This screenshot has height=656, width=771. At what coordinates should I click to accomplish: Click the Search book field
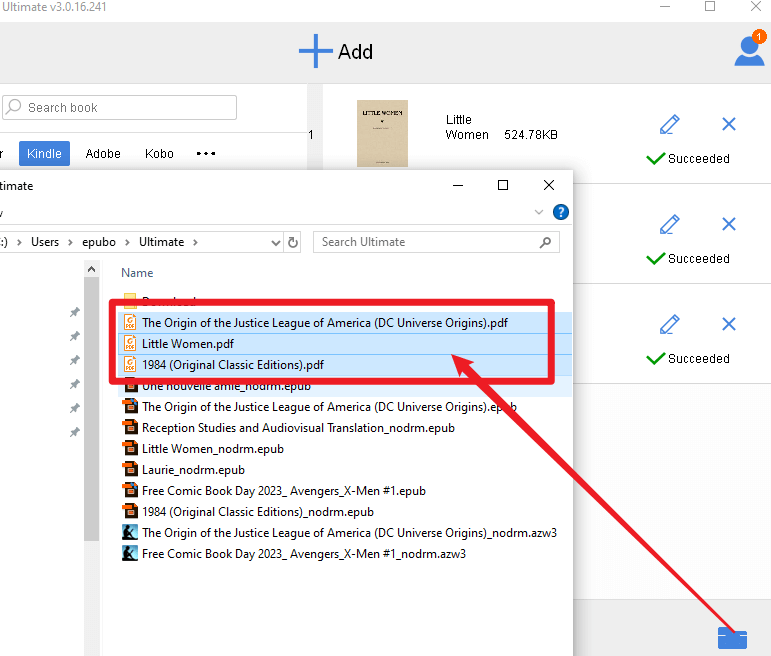coord(119,108)
